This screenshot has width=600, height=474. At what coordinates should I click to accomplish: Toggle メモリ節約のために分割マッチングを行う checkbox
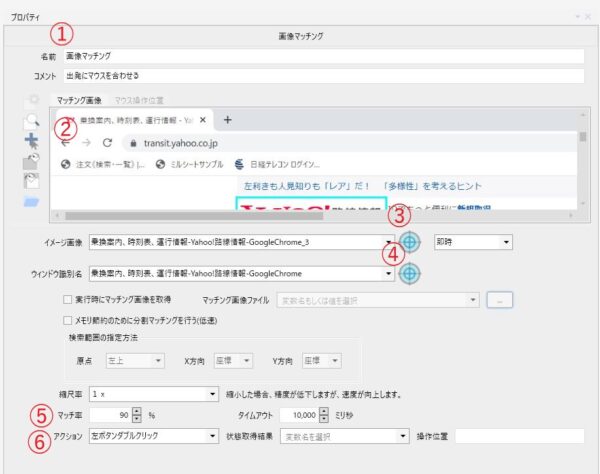67,320
